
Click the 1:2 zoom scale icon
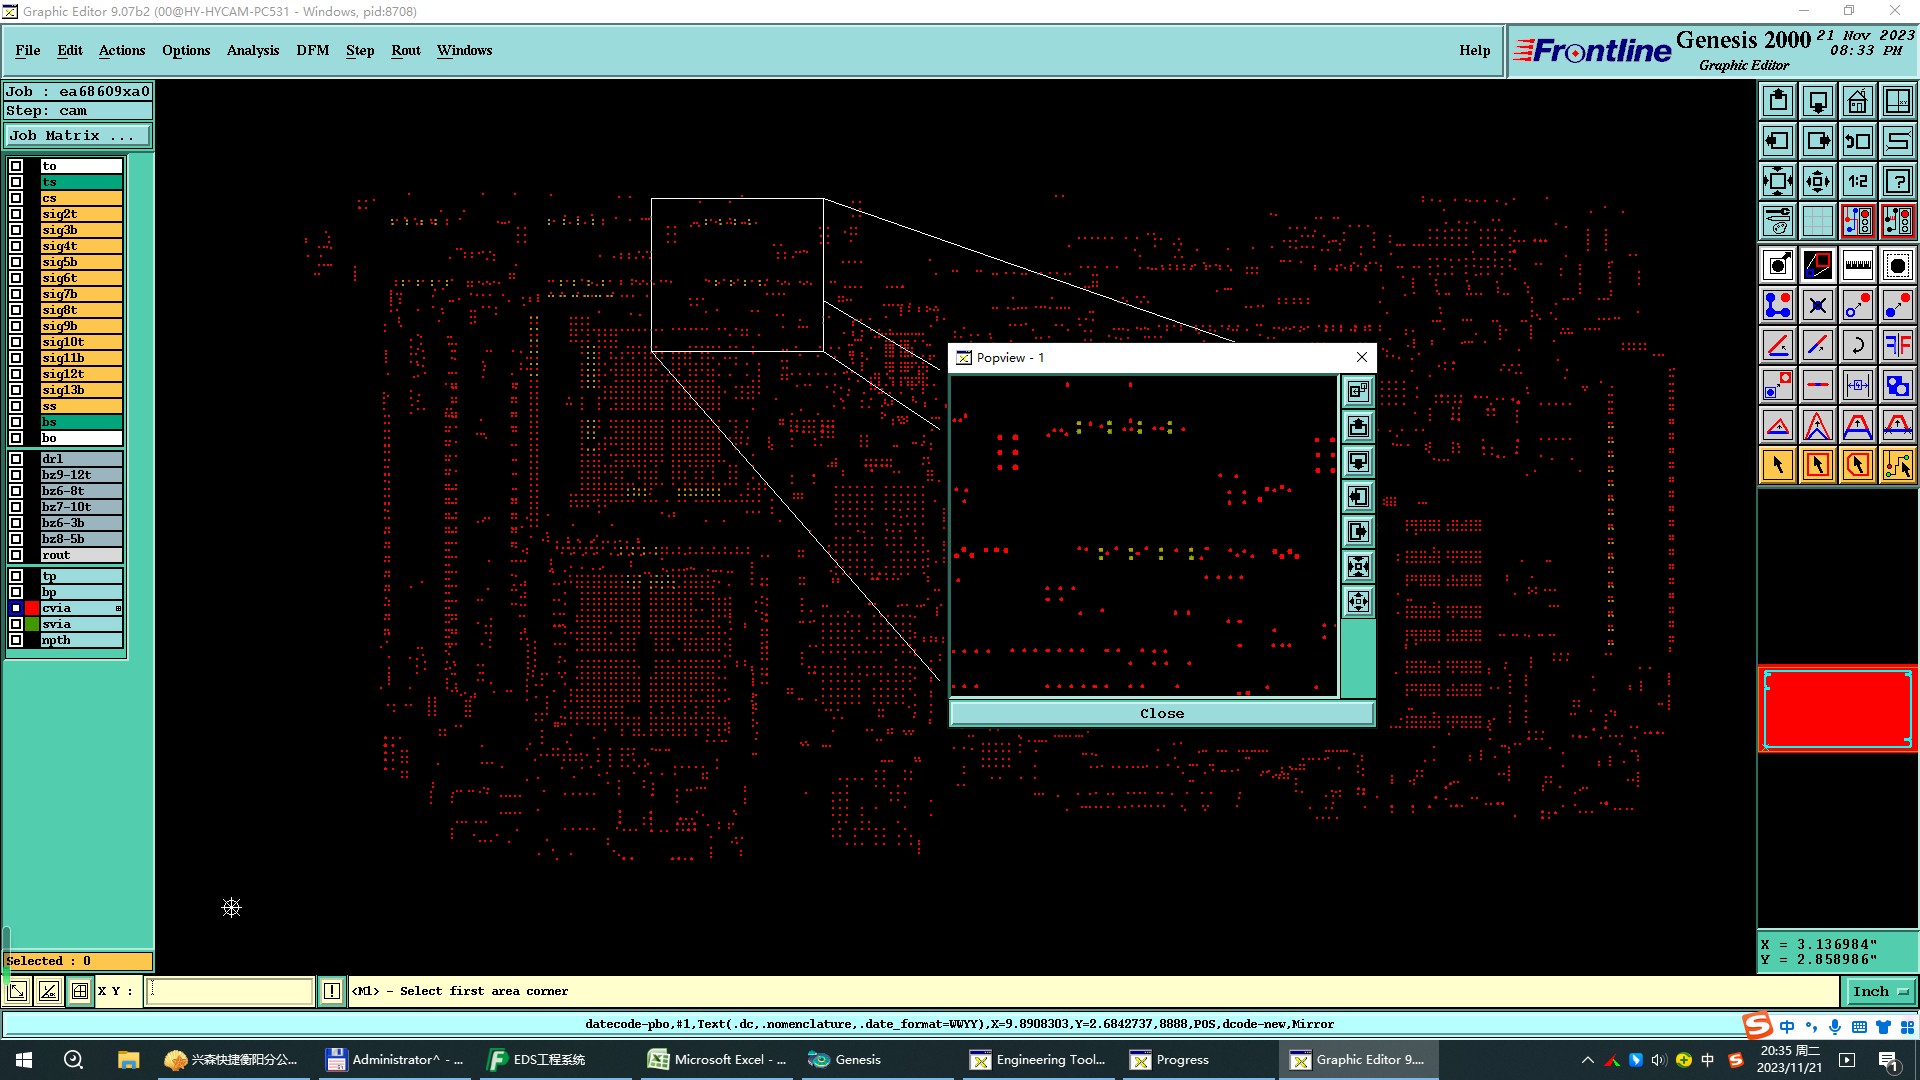1857,181
